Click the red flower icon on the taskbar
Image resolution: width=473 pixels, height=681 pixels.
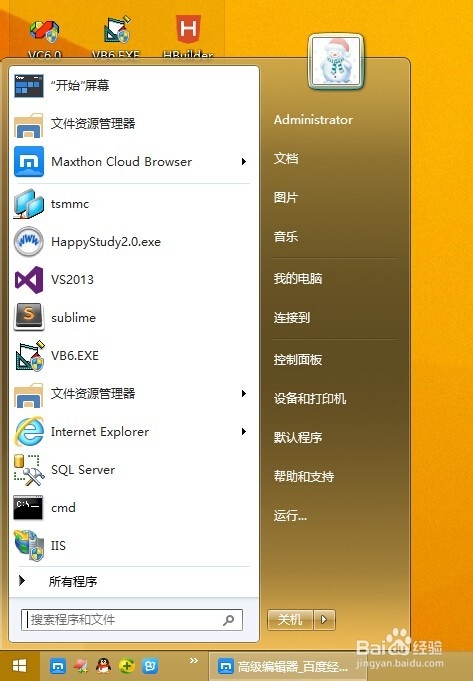pyautogui.click(x=81, y=665)
